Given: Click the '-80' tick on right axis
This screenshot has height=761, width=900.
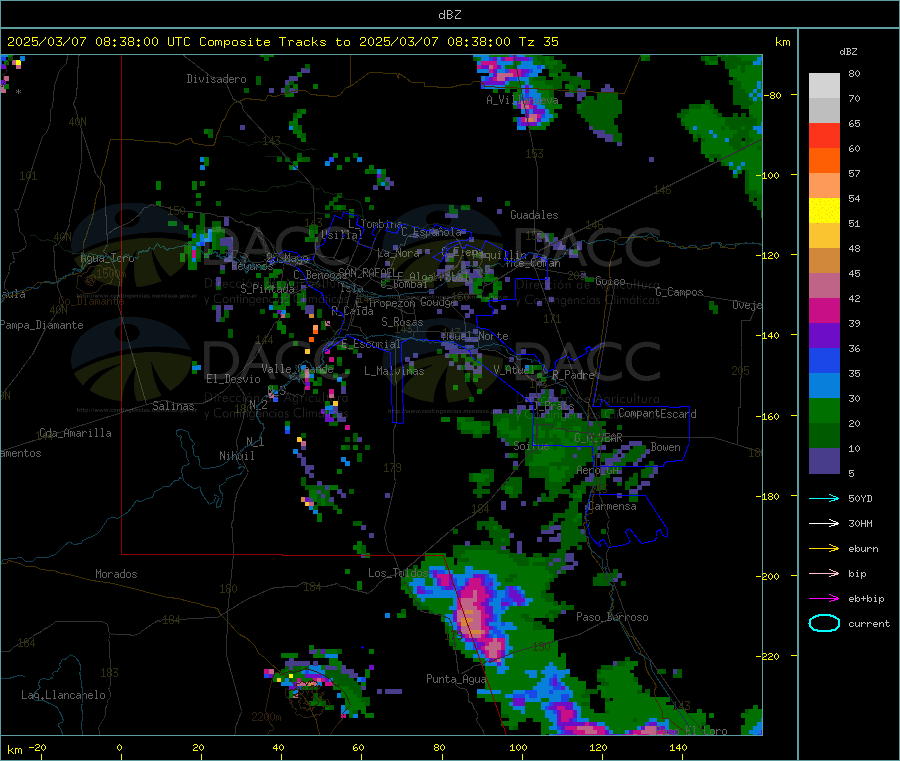Looking at the screenshot, I should coord(775,95).
